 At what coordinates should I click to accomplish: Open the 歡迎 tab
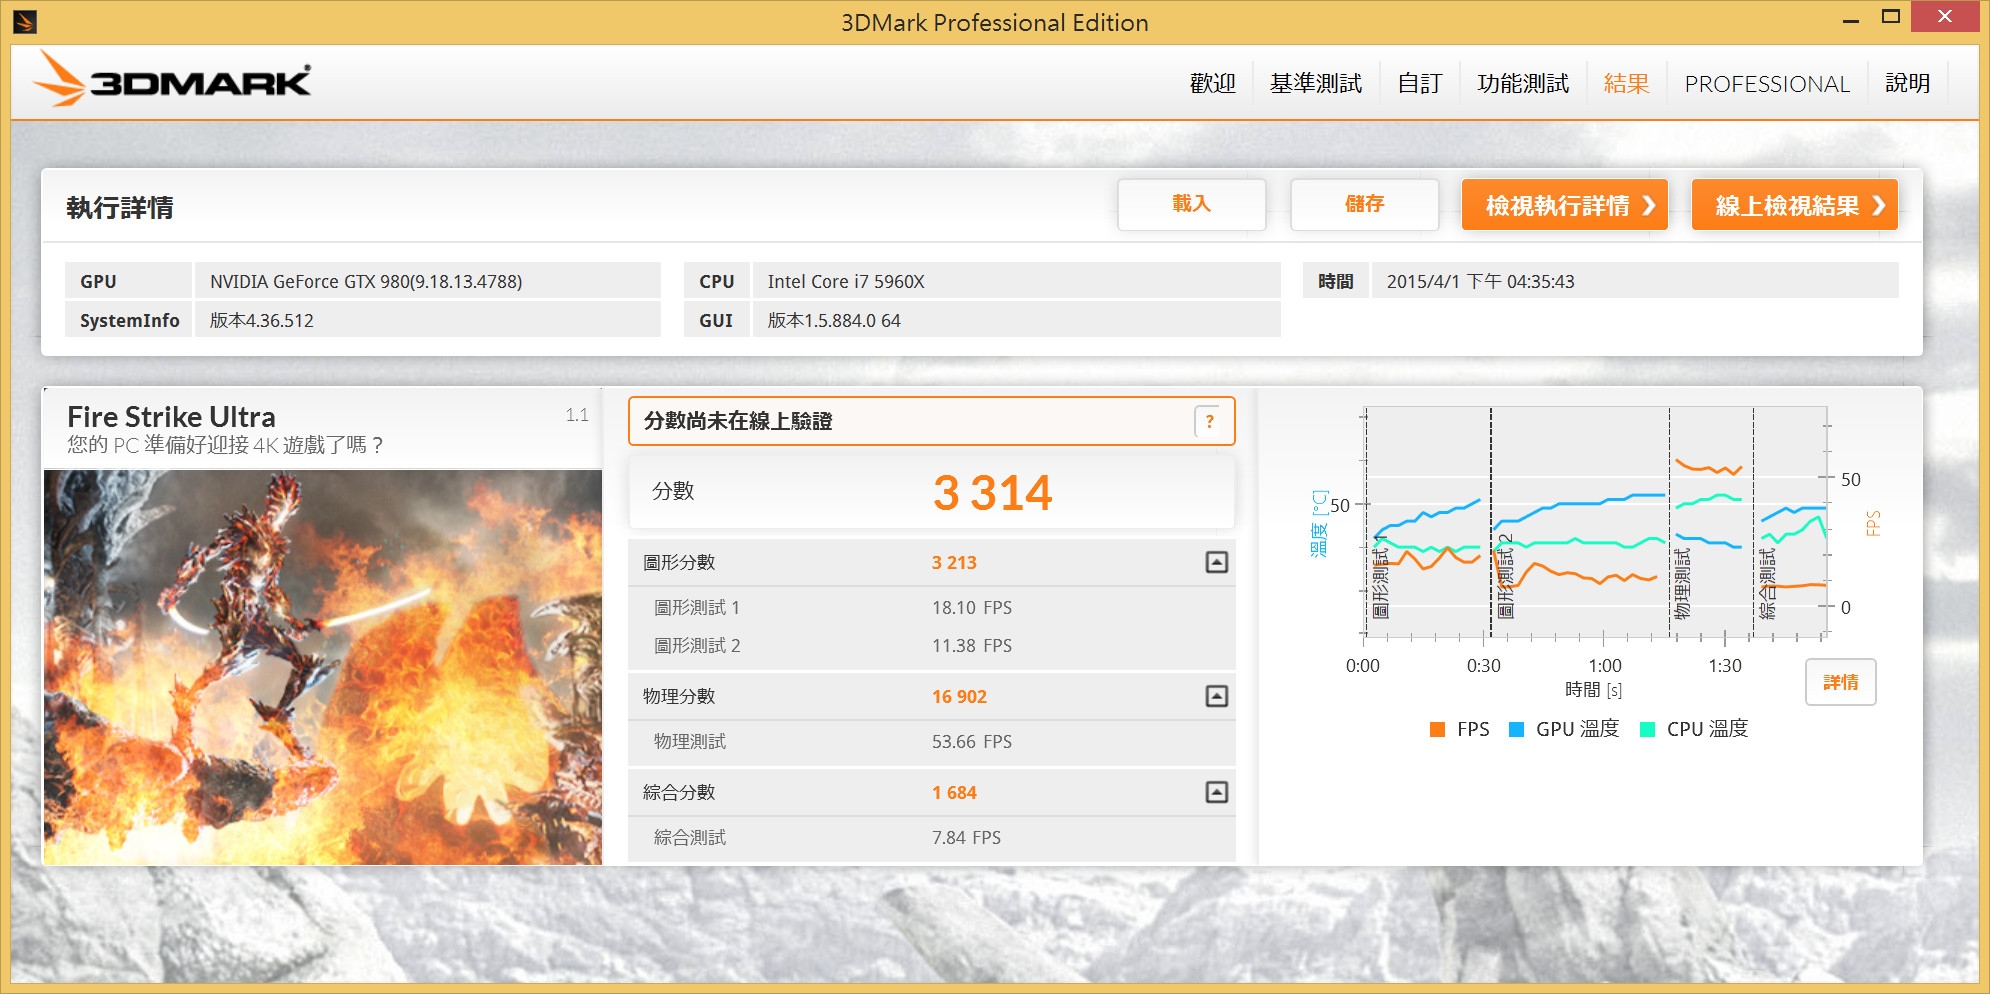pyautogui.click(x=1212, y=83)
